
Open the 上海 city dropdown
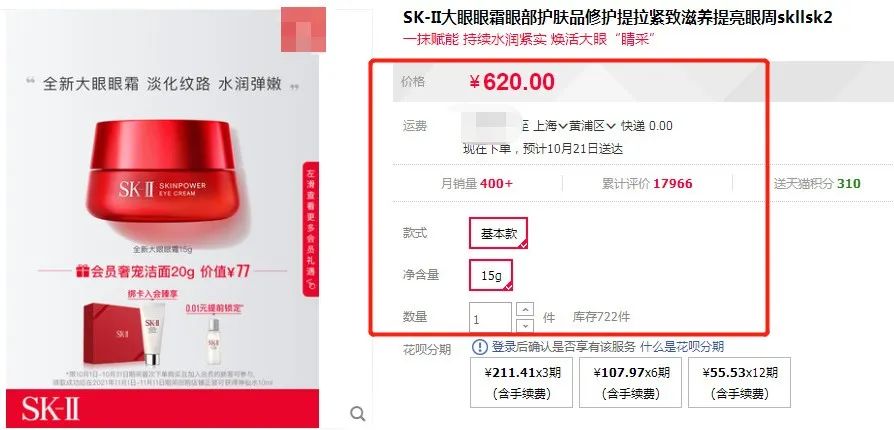pos(550,125)
